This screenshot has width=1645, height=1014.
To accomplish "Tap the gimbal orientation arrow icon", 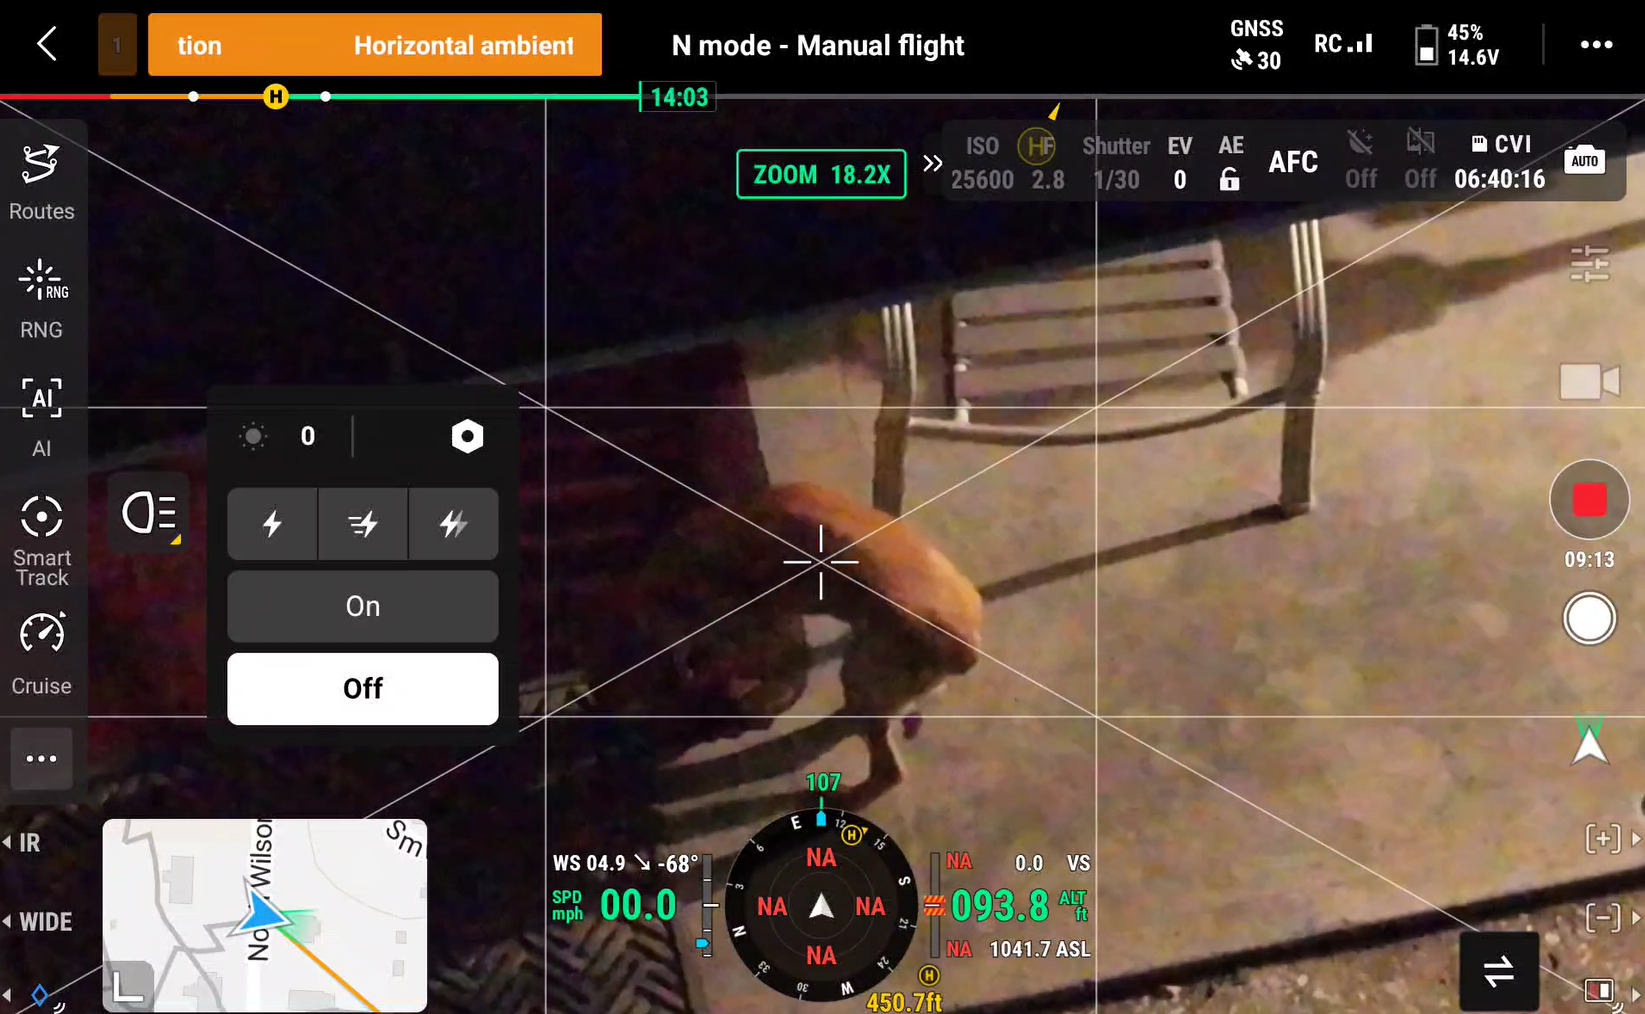I will tap(1589, 741).
